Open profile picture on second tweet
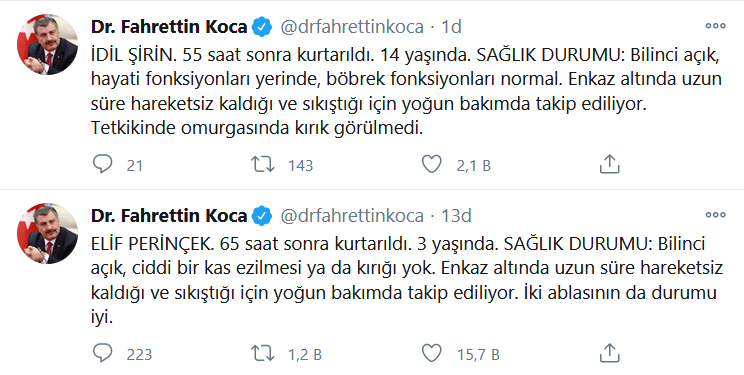This screenshot has height=375, width=744. click(x=47, y=233)
